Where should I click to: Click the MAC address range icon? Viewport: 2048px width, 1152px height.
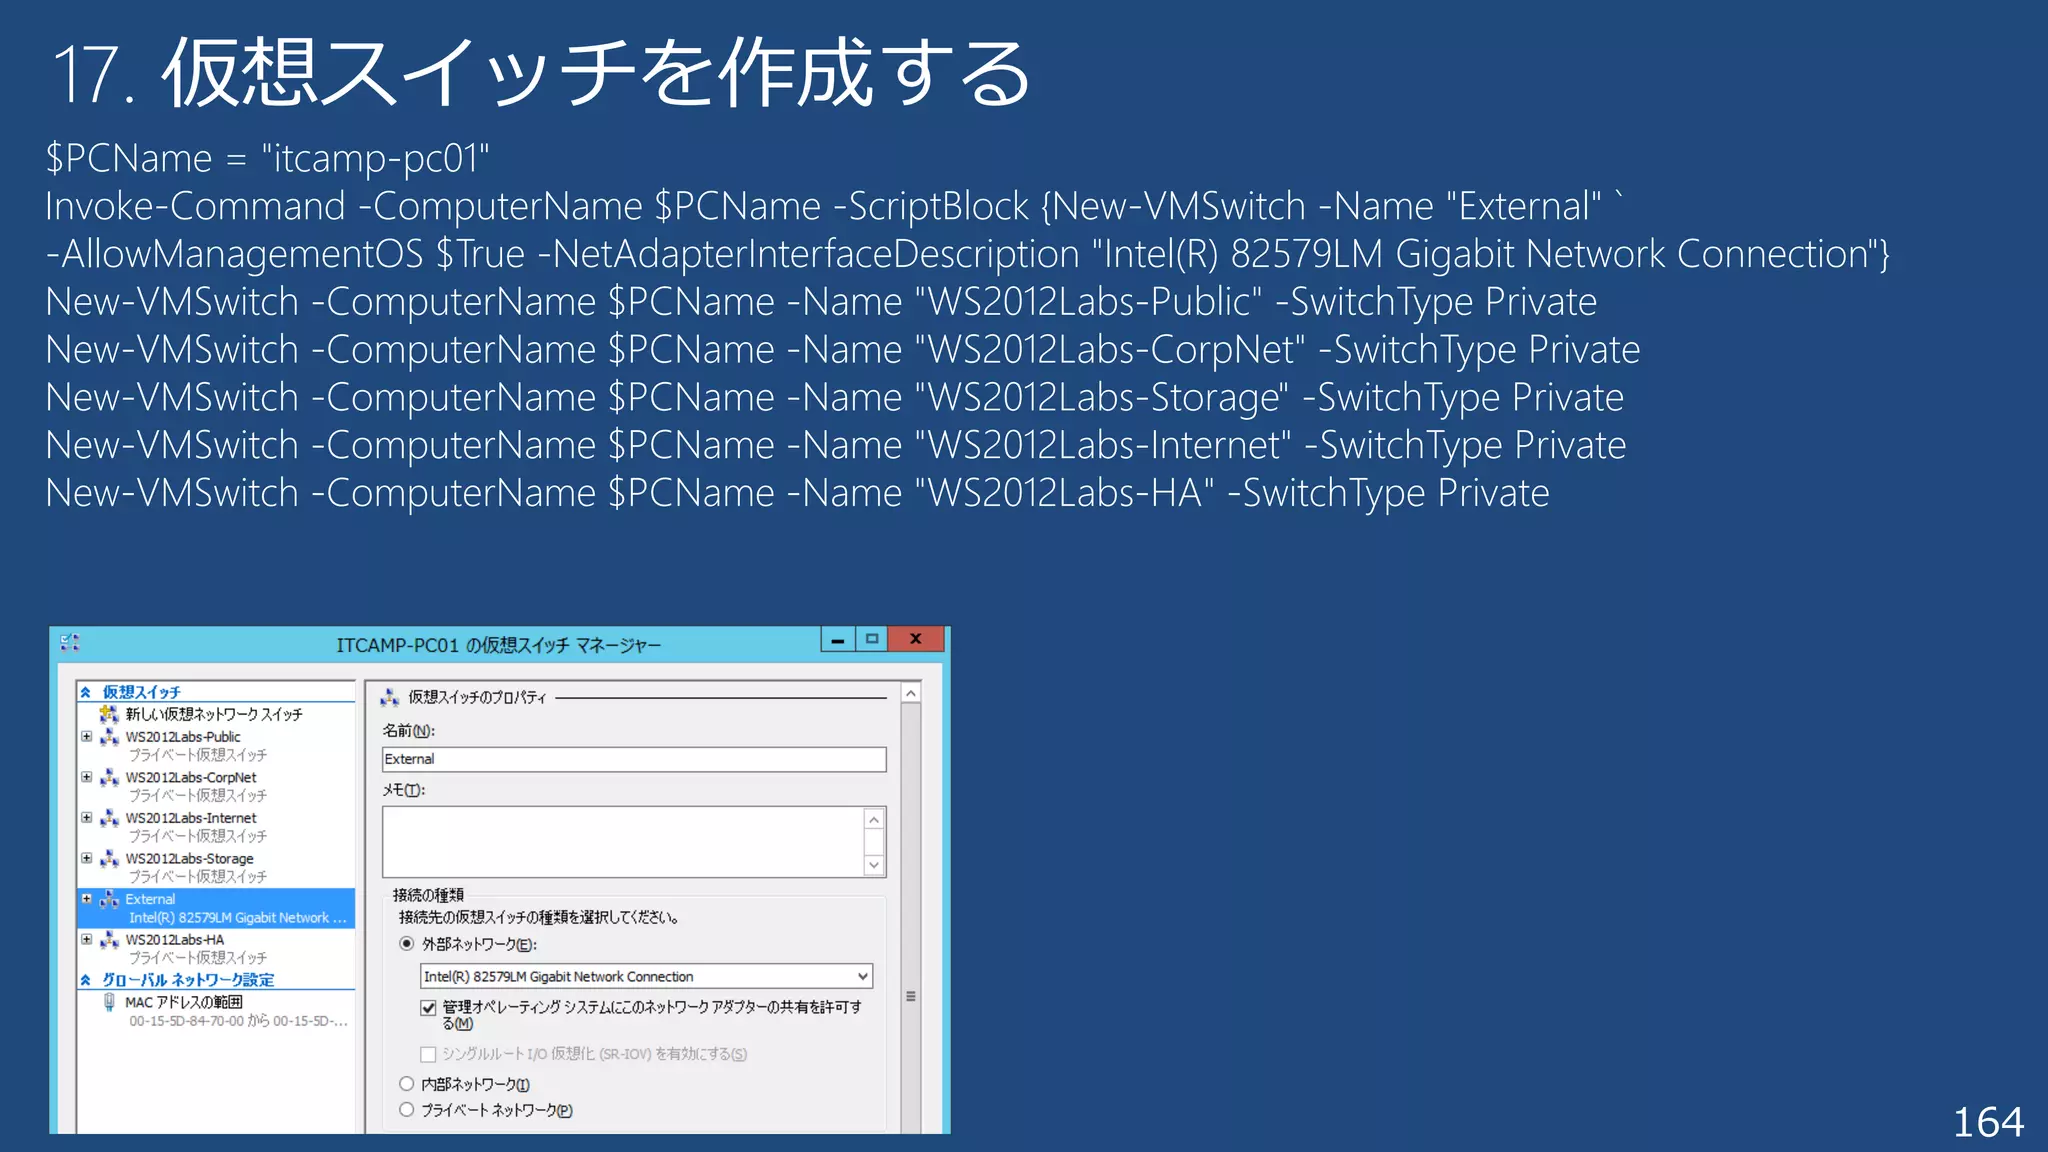coord(109,1002)
